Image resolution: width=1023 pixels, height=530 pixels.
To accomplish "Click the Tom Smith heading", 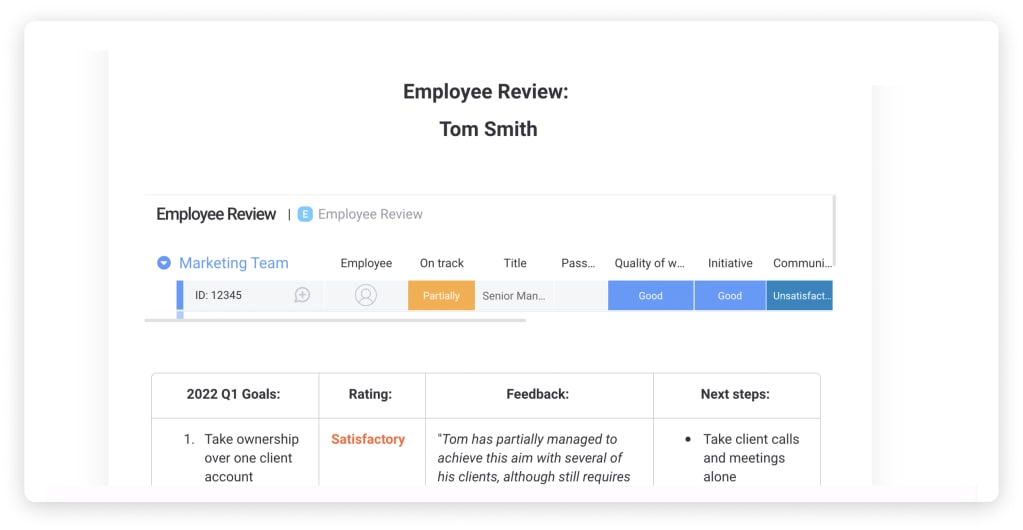I will (x=488, y=129).
